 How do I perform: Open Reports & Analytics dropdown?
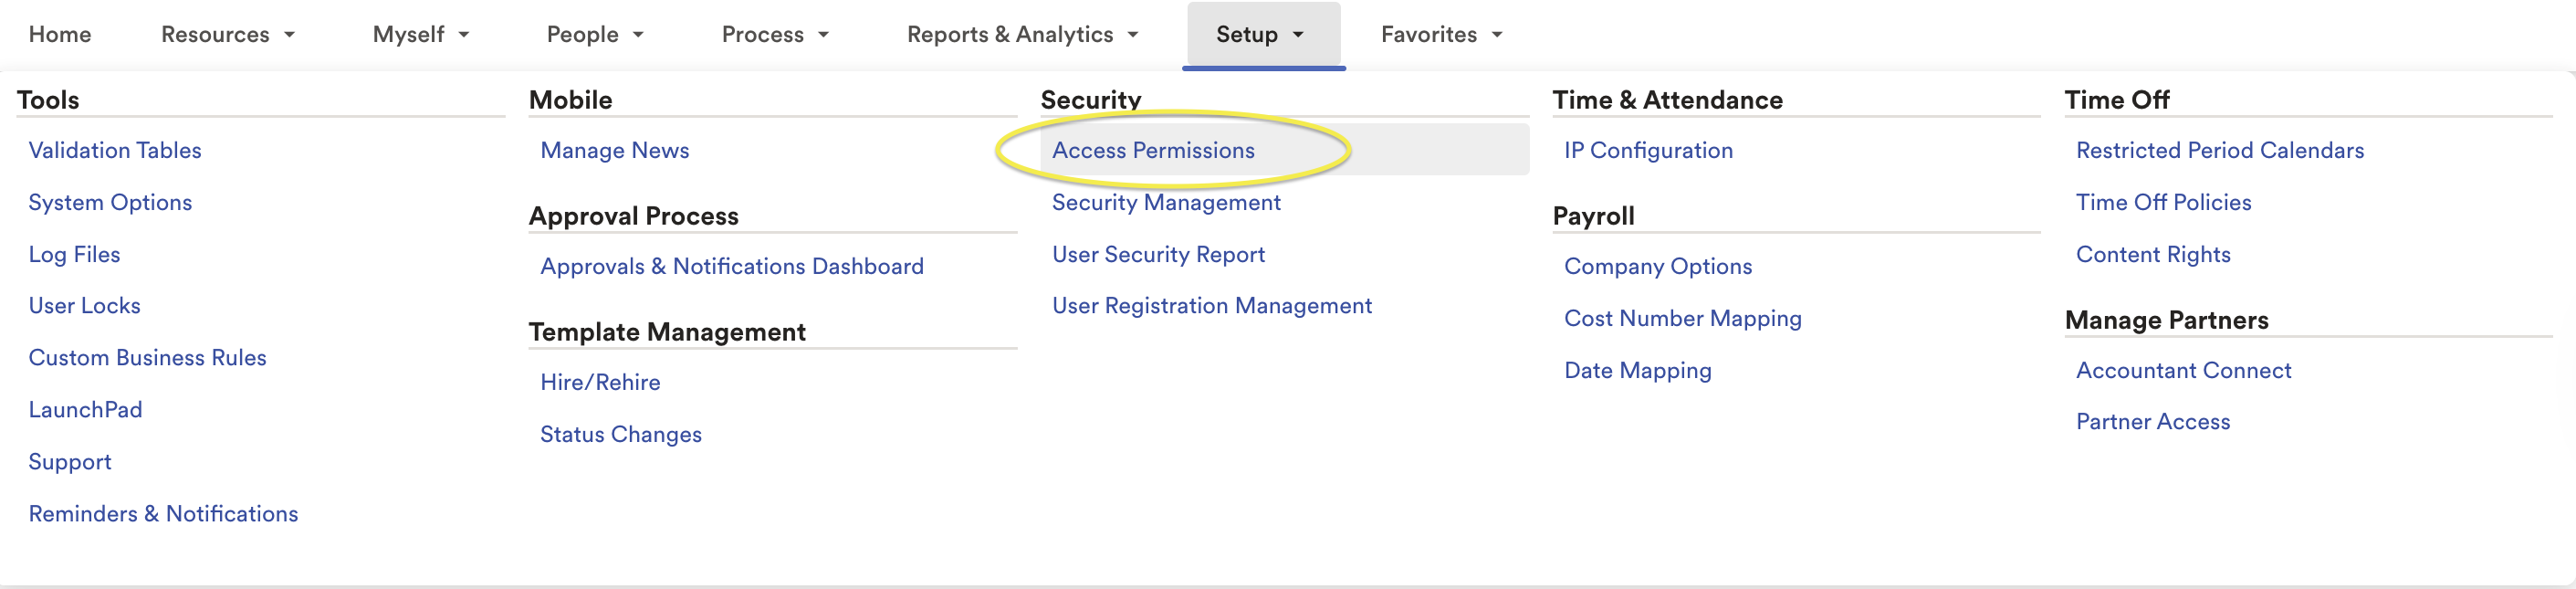tap(1022, 35)
